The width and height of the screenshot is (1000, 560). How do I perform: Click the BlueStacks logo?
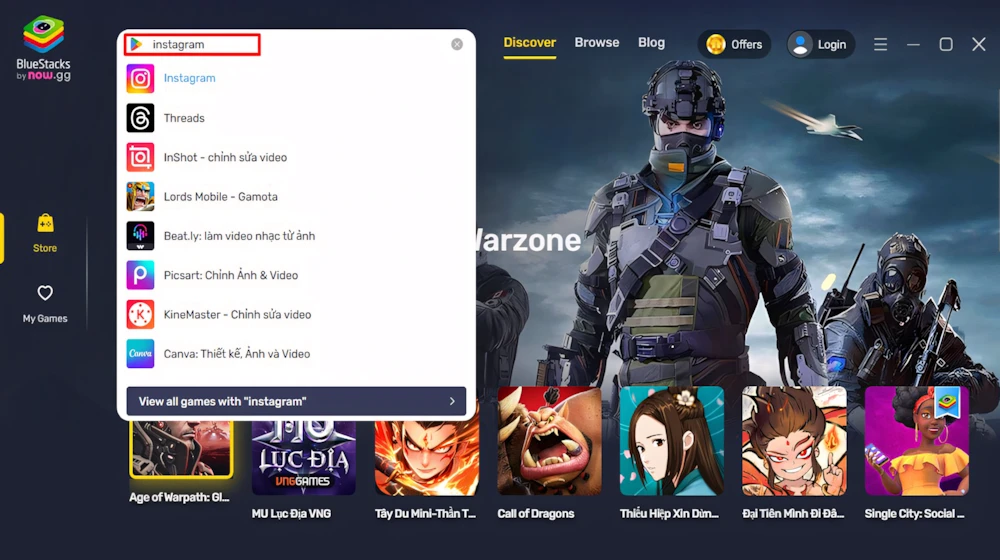[43, 48]
